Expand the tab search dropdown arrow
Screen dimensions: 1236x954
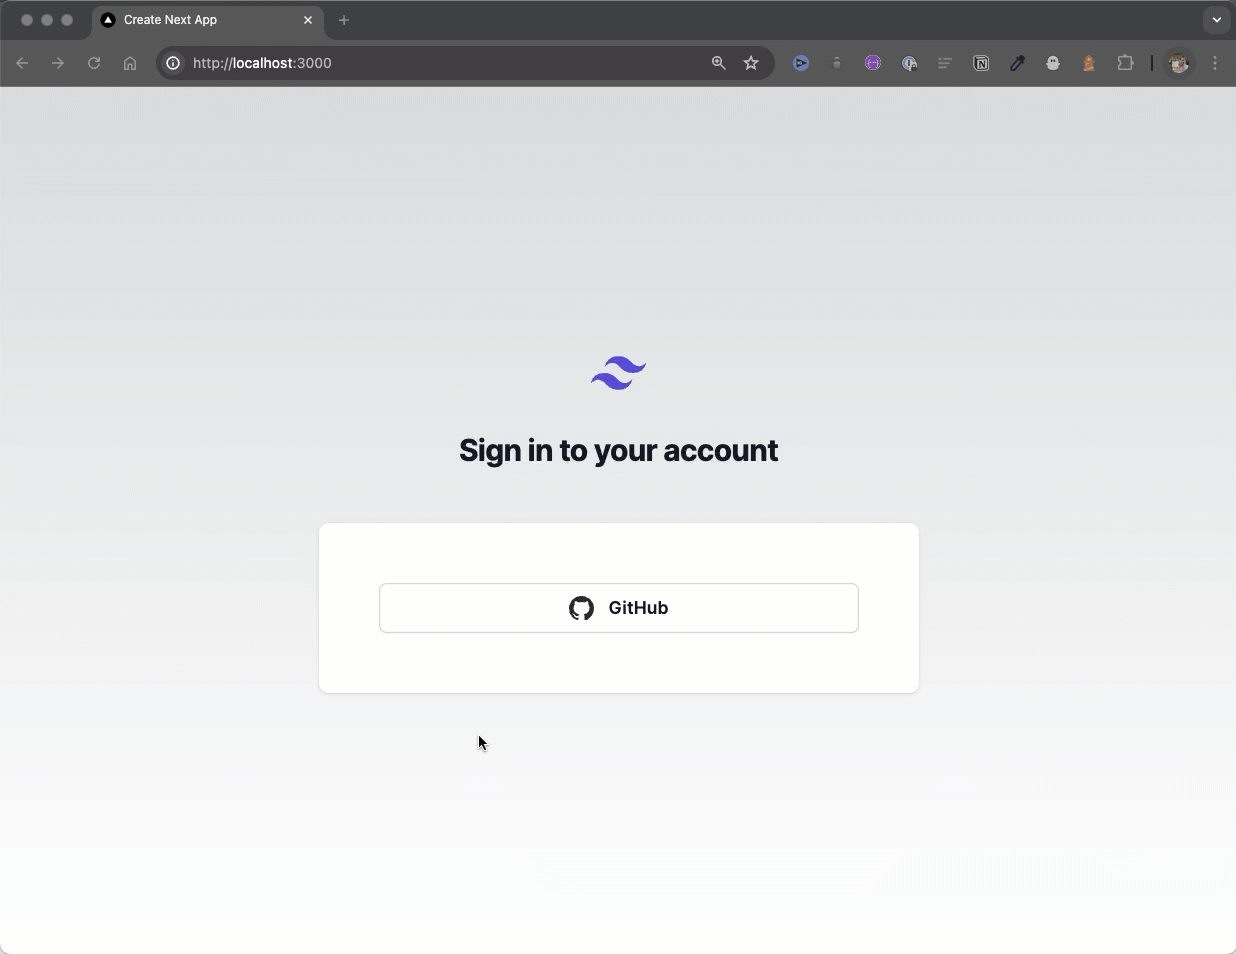[1216, 20]
